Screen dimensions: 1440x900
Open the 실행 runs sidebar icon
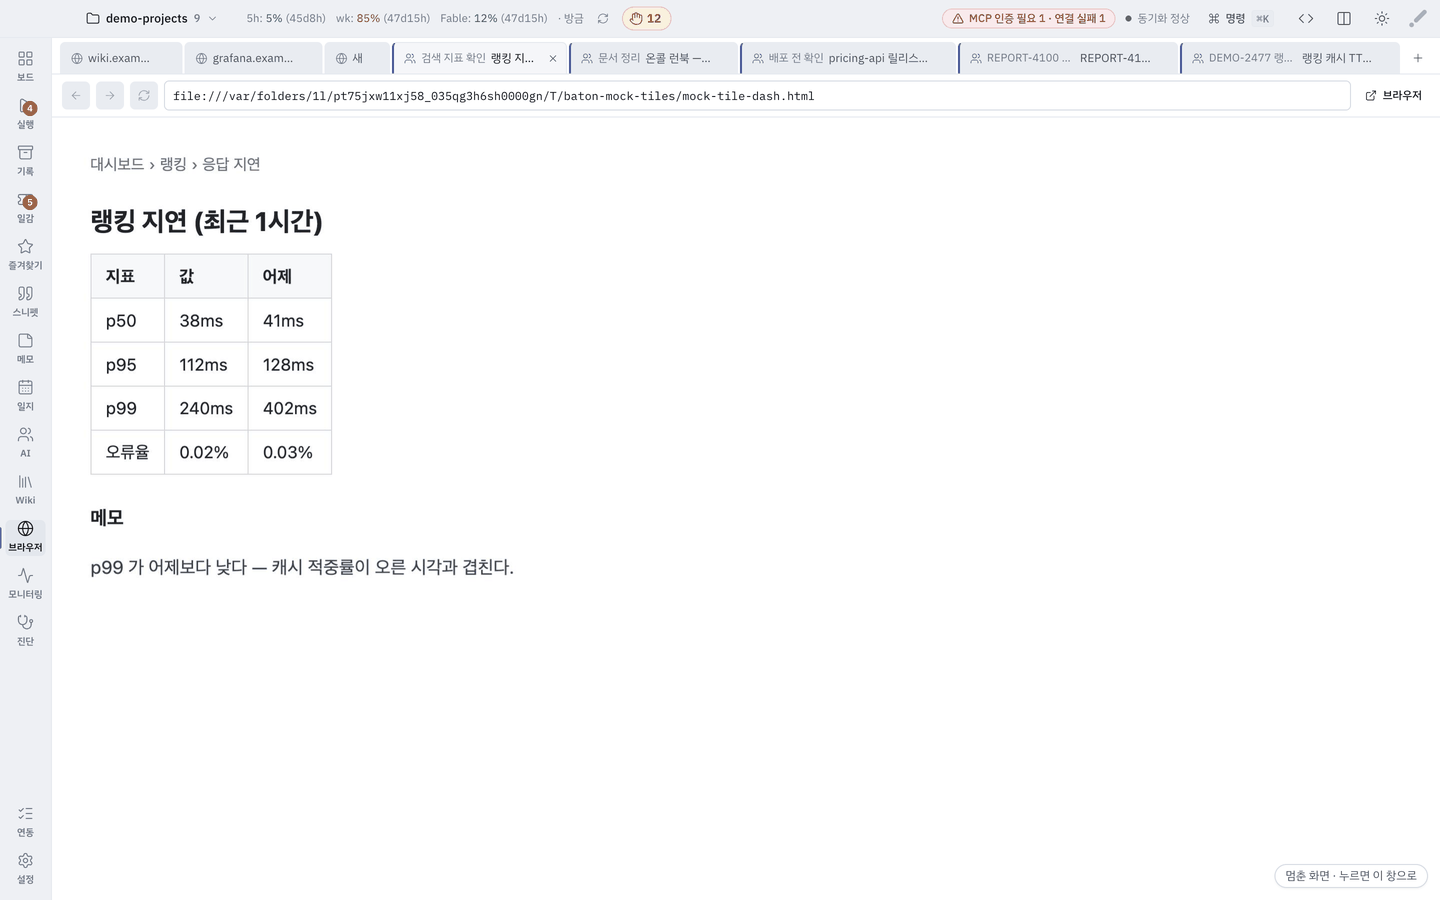coord(25,113)
